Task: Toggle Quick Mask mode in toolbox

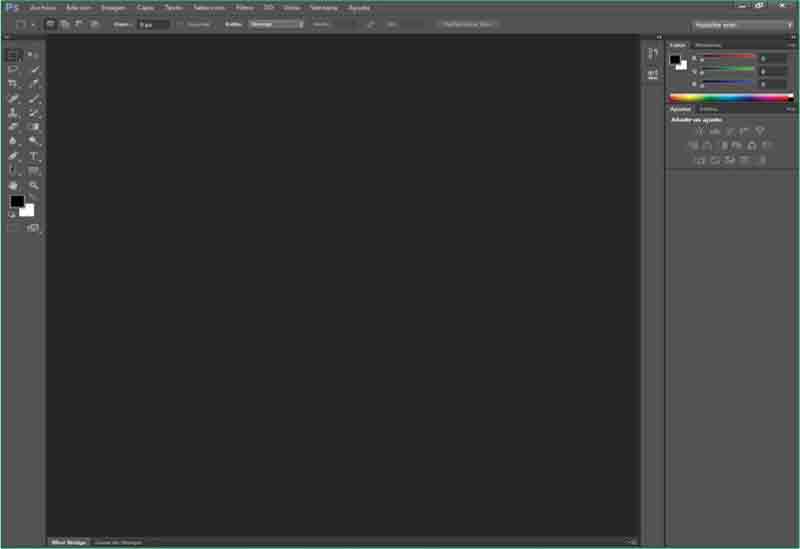Action: 13,228
